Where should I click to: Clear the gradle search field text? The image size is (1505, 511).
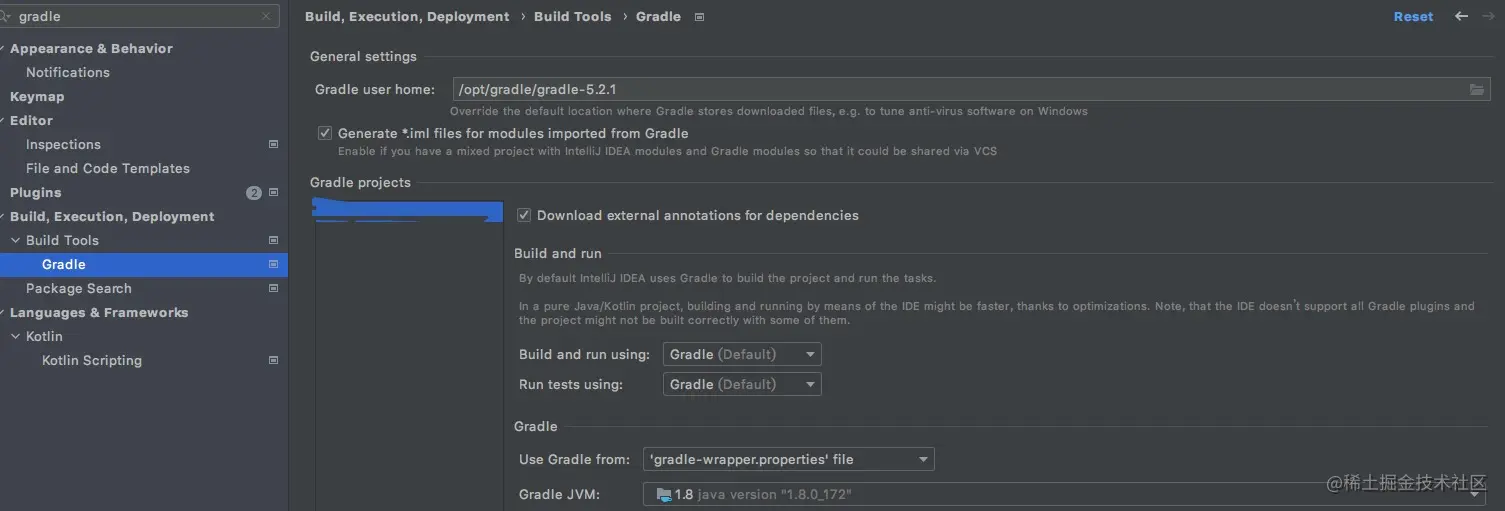pyautogui.click(x=266, y=16)
